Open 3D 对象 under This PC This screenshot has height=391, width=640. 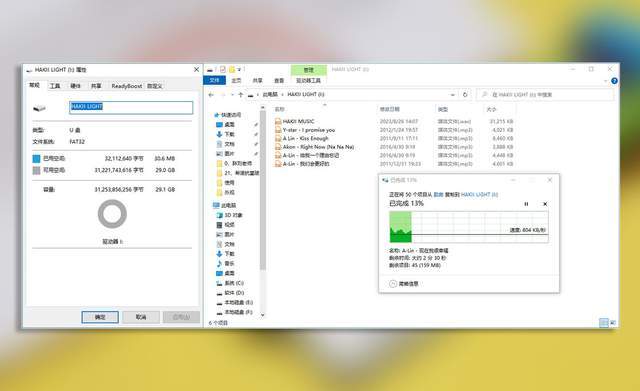(x=229, y=215)
